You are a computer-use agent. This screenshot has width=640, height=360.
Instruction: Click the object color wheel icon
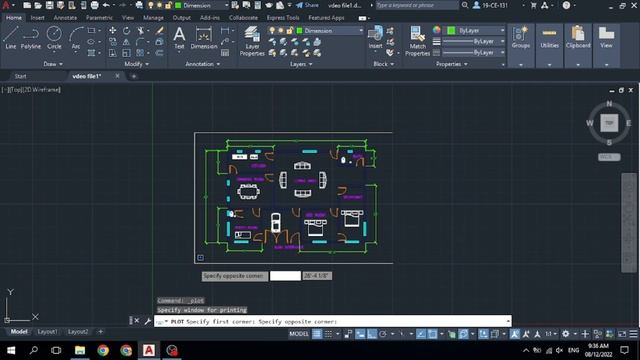pos(437,30)
